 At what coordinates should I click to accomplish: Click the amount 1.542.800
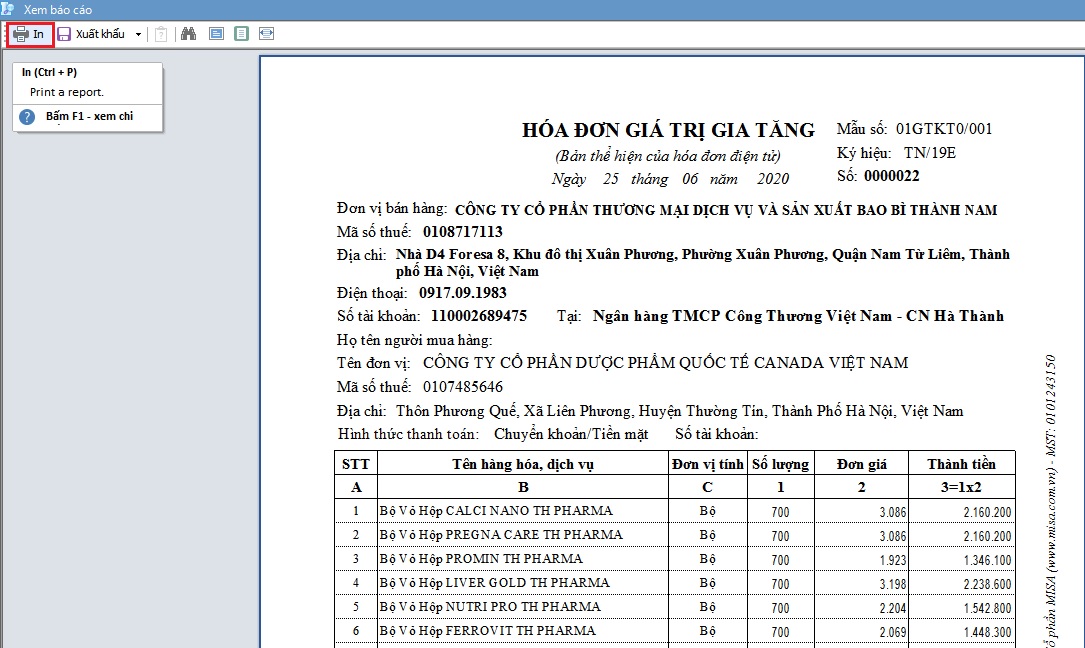point(987,609)
